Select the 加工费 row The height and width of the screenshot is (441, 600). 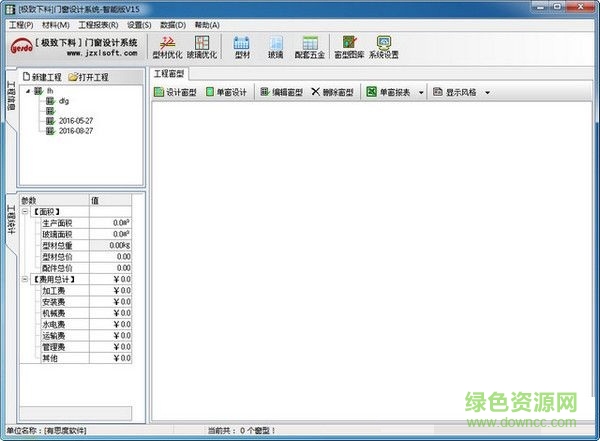(86, 291)
